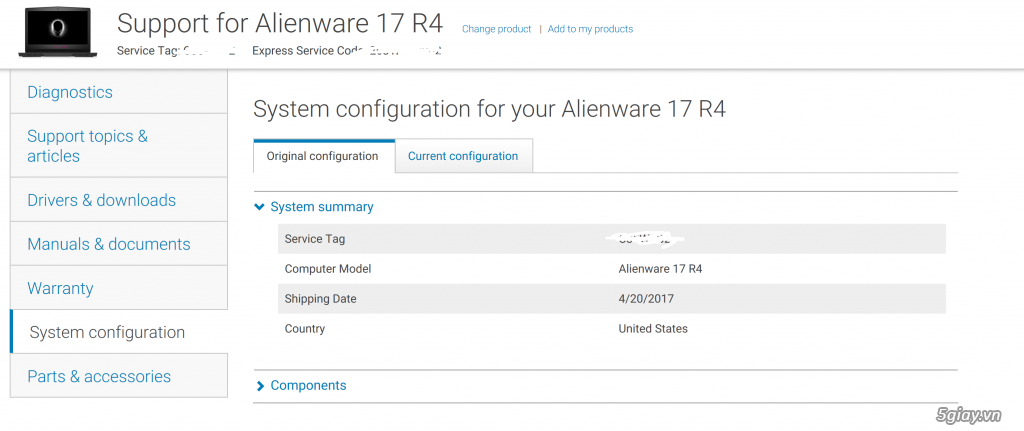Click the System summary heading link
This screenshot has height=431, width=1024.
(322, 207)
